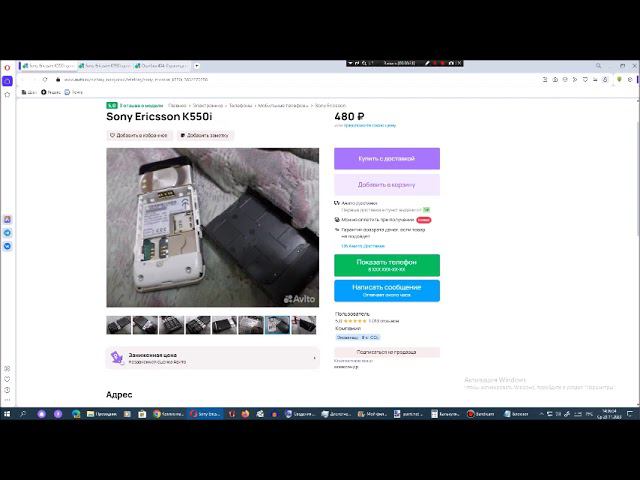This screenshot has width=640, height=480.
Task: Show hidden tray icons chevron
Action: click(x=541, y=414)
